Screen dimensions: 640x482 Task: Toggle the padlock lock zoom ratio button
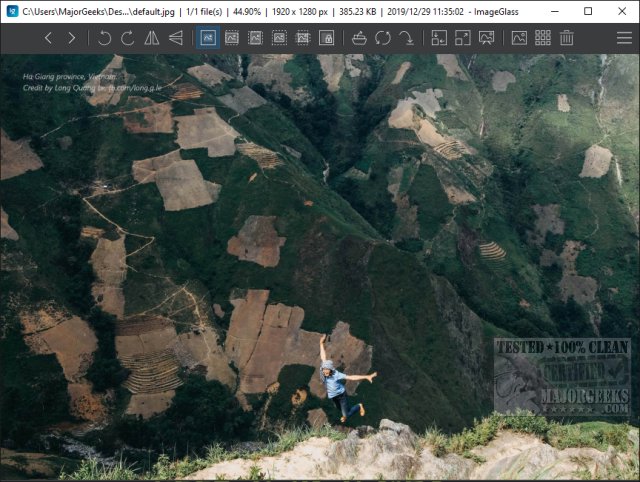326,38
